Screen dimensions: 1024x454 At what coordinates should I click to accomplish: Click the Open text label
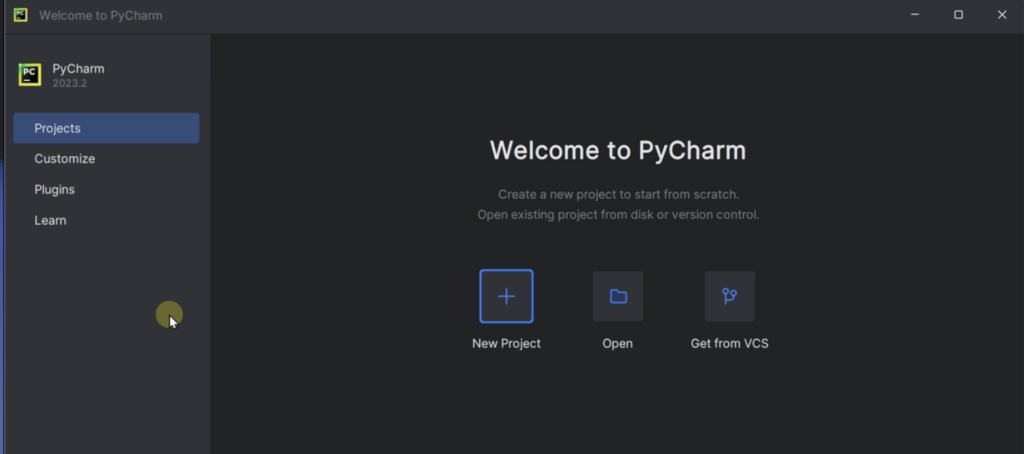[618, 343]
